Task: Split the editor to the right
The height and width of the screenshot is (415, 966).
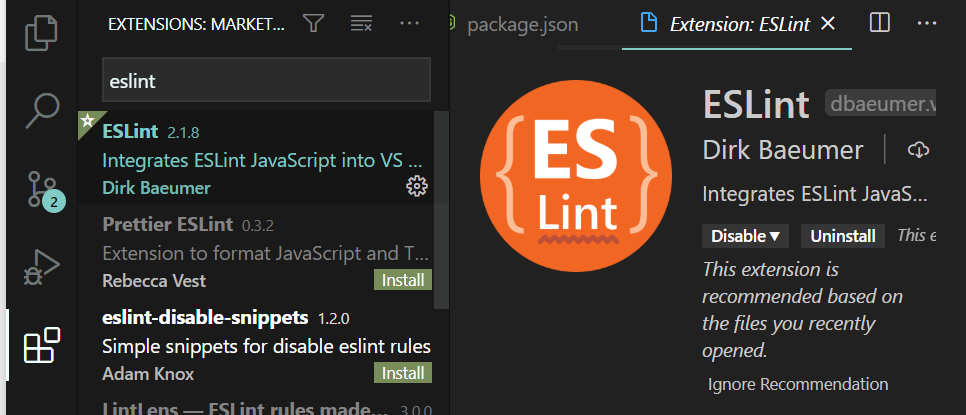Action: (x=880, y=23)
